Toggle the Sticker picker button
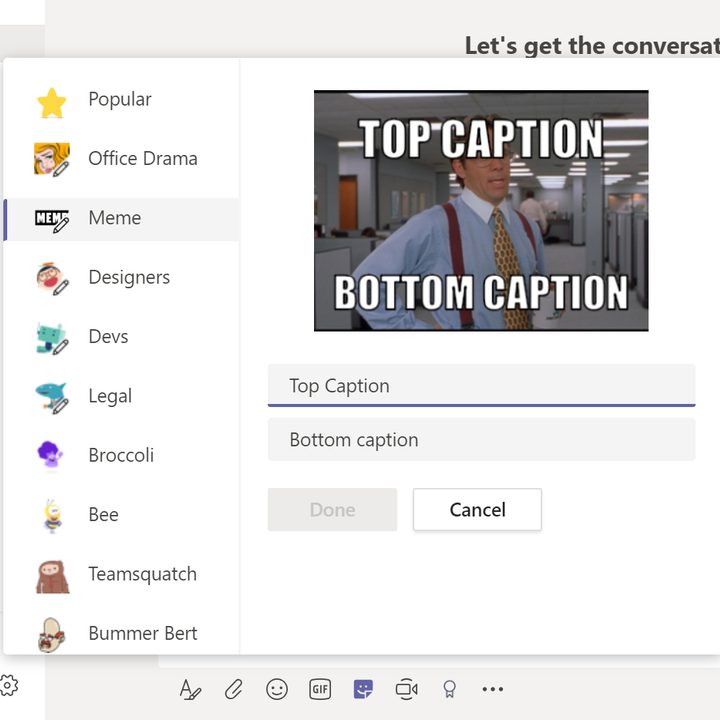 [363, 689]
